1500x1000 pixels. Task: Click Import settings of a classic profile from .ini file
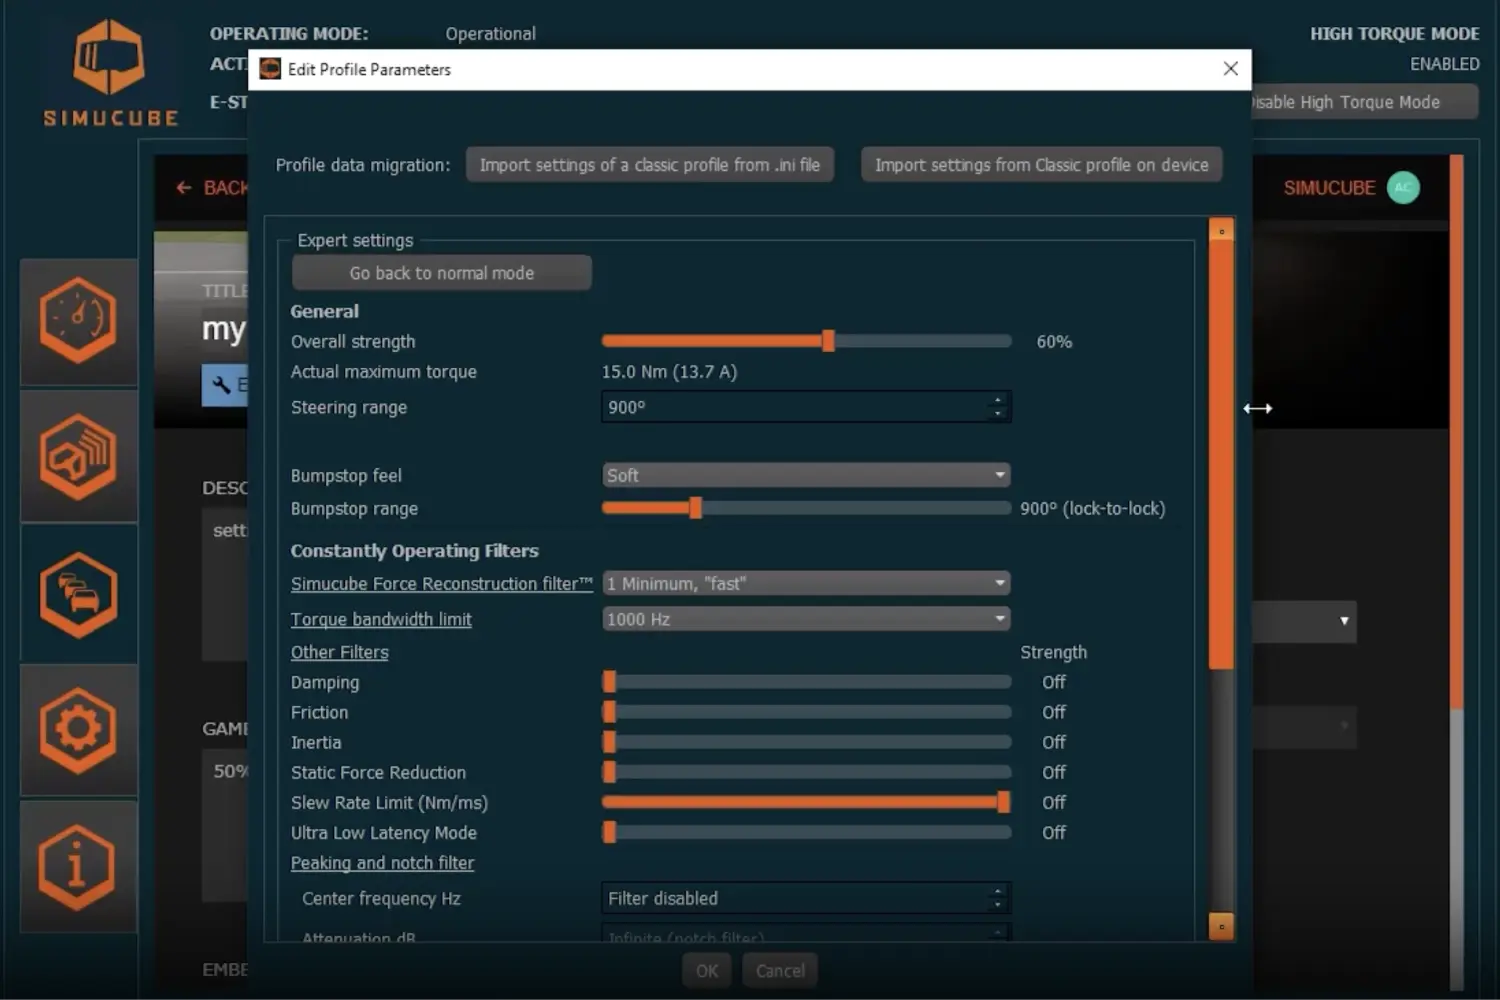[650, 164]
